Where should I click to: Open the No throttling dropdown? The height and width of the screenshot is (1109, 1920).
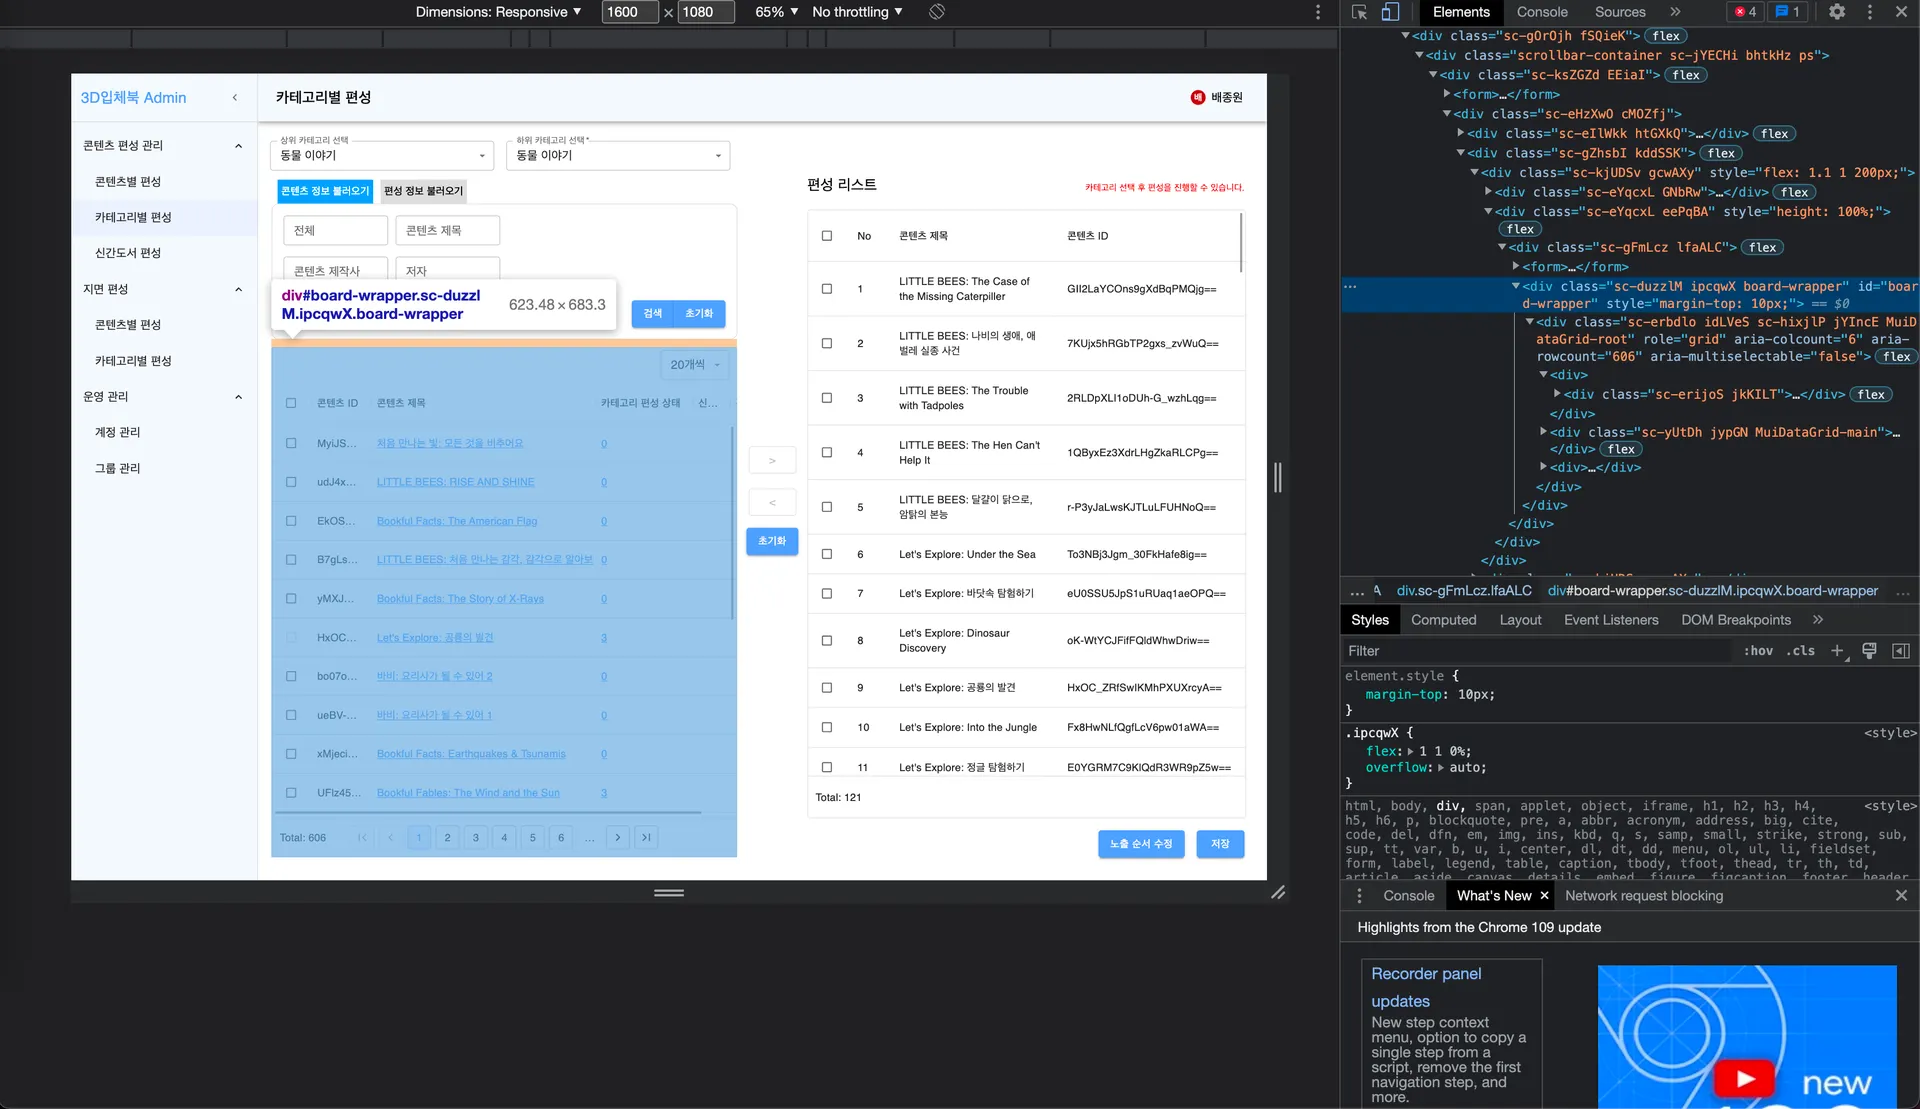[857, 12]
